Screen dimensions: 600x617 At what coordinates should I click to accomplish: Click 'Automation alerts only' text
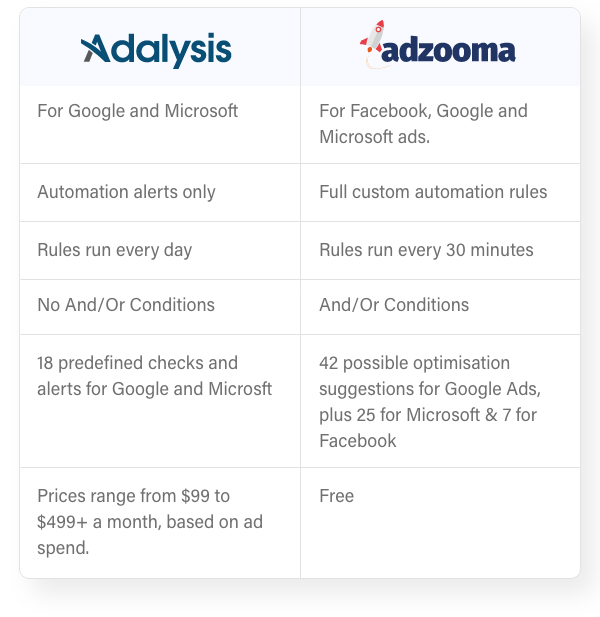[126, 192]
